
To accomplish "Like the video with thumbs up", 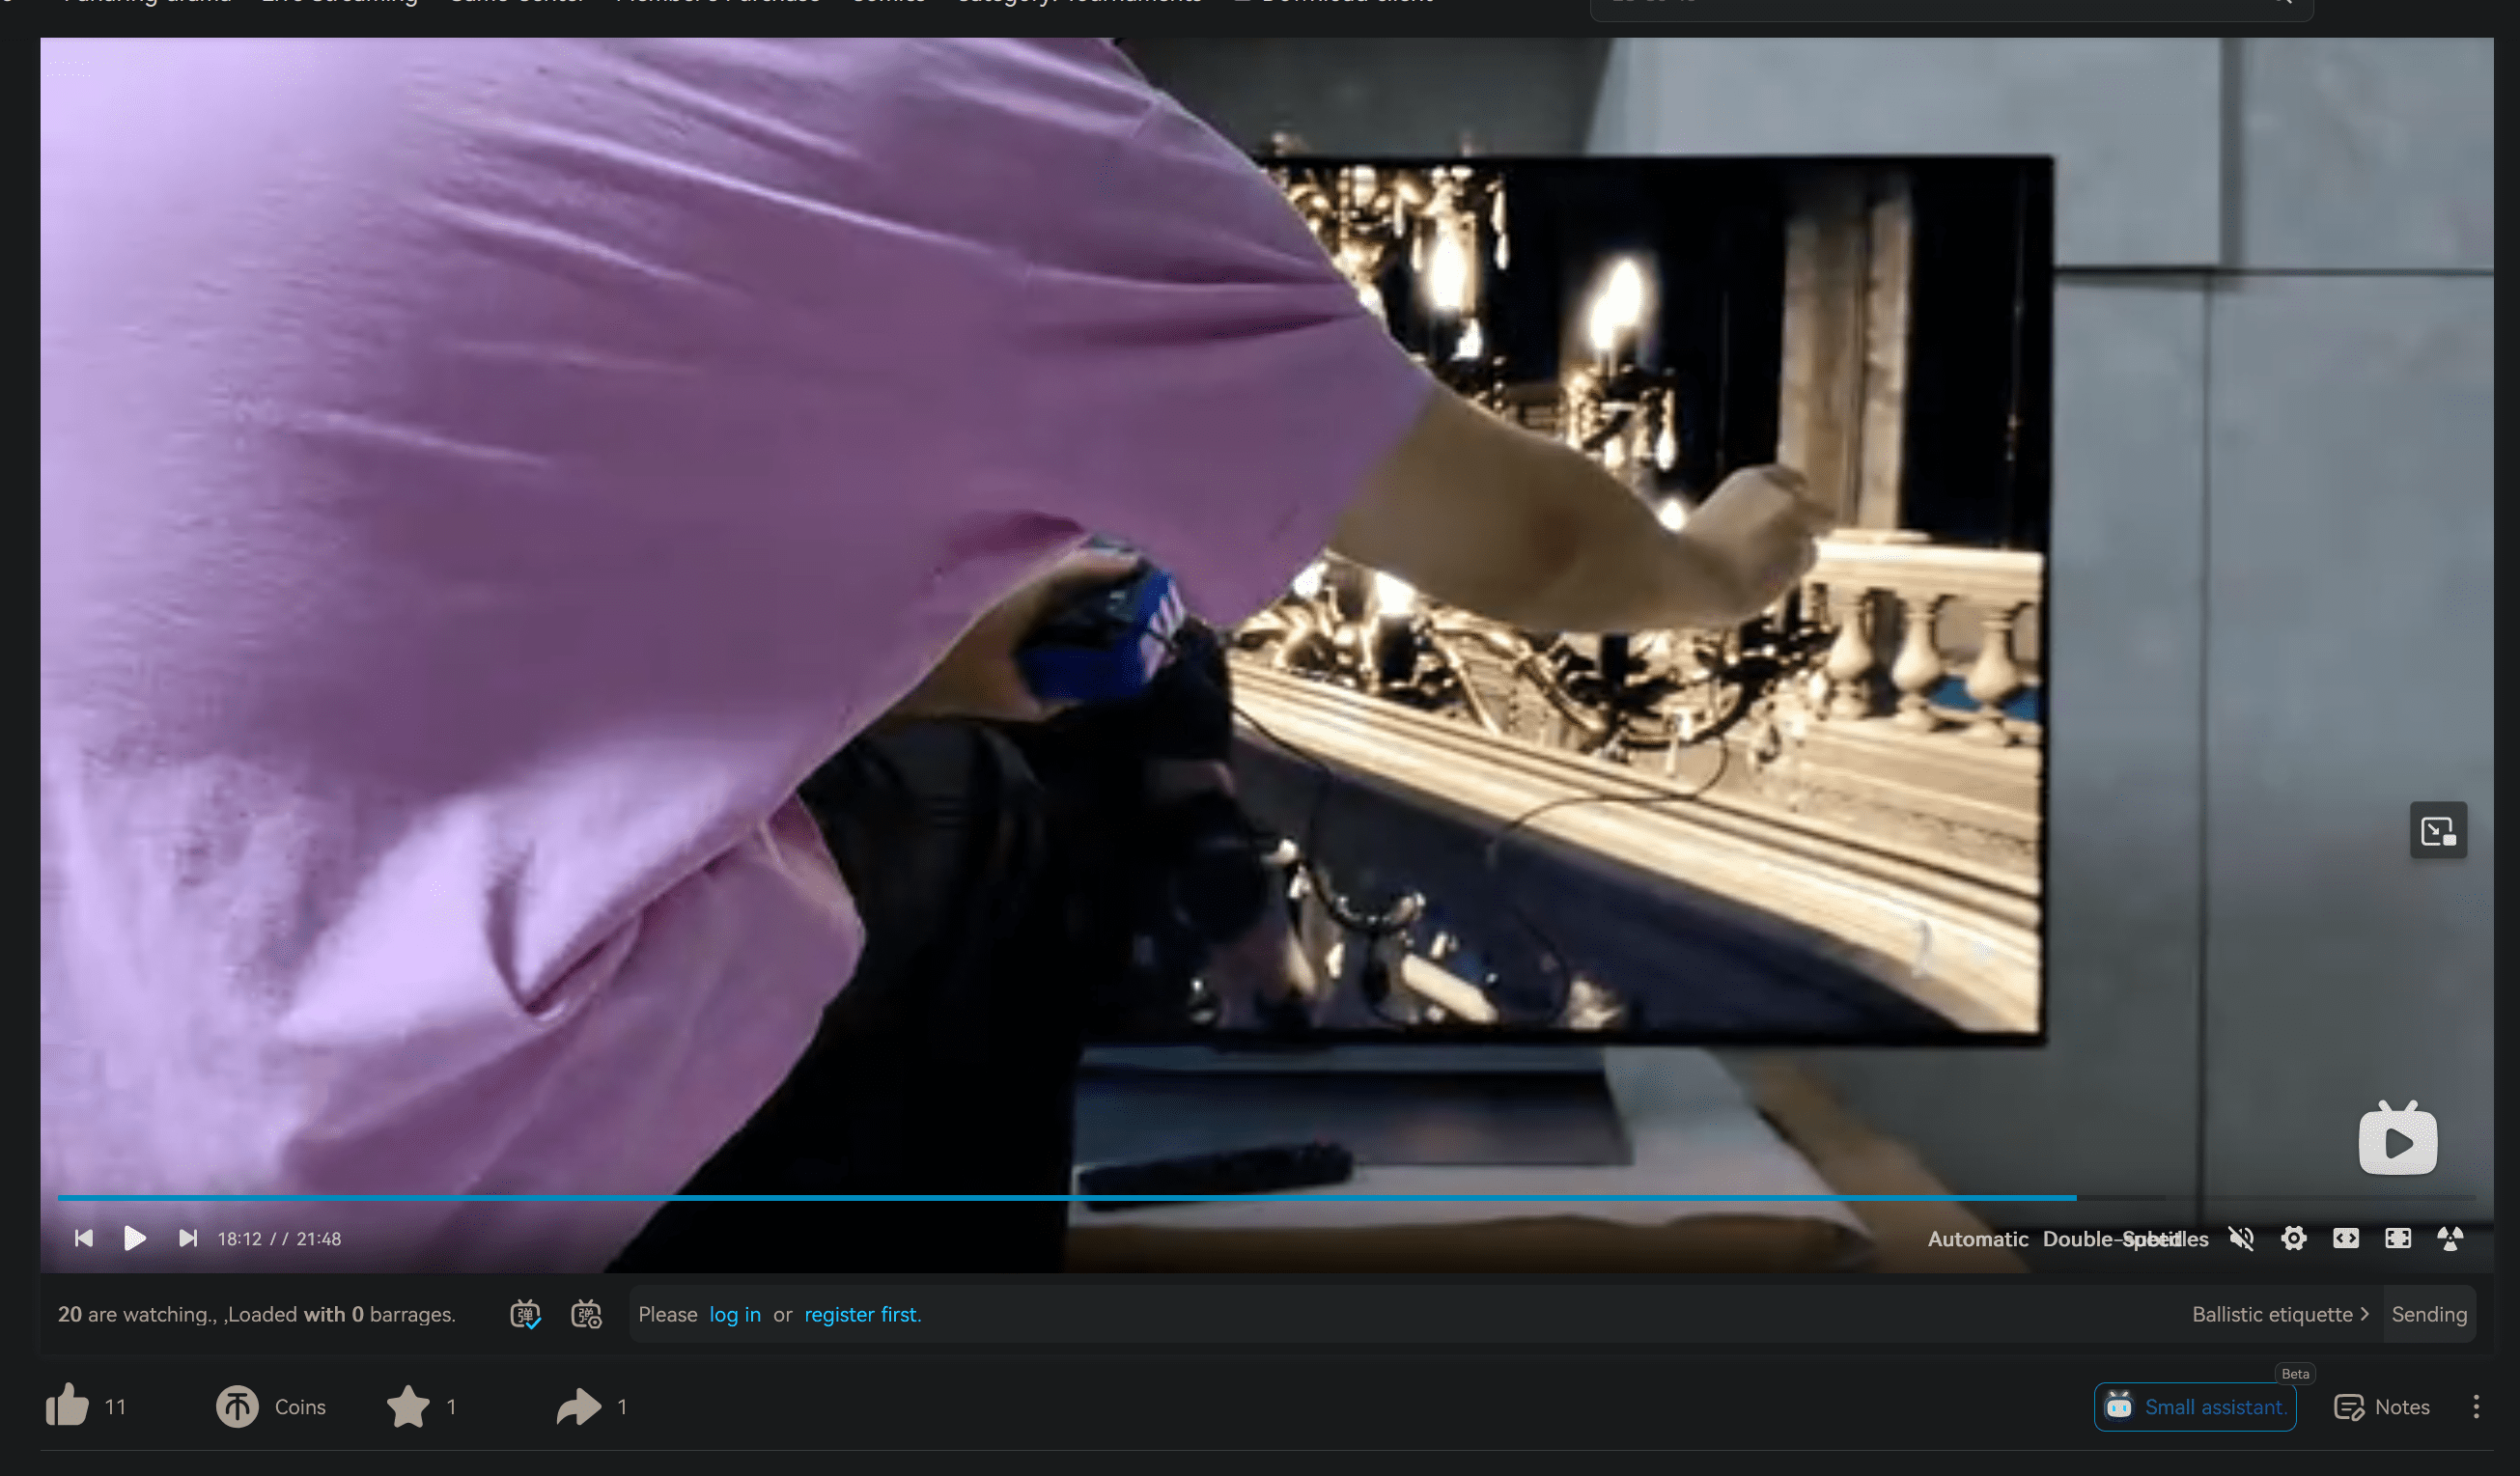I will (x=67, y=1406).
